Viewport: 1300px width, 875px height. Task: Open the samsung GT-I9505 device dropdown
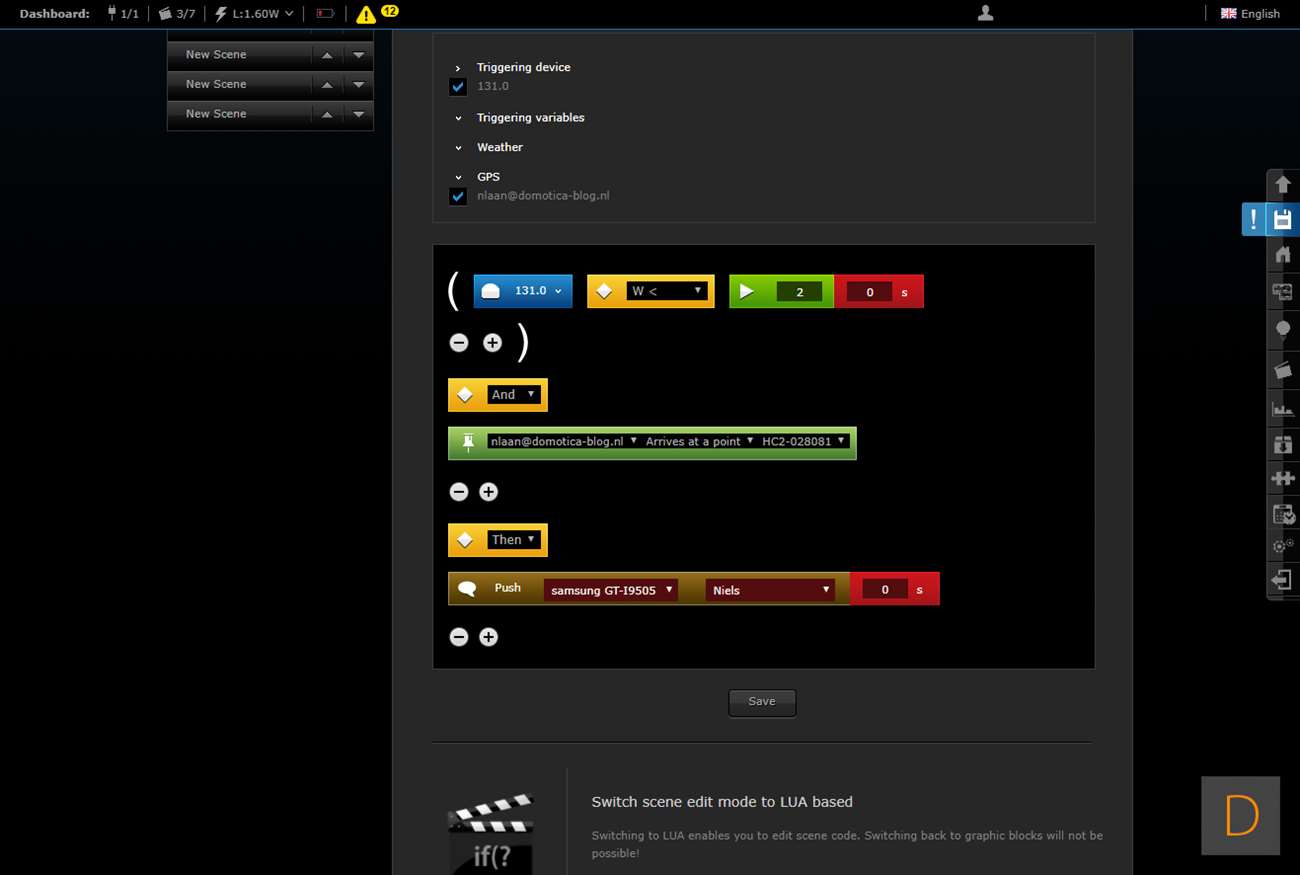[610, 590]
